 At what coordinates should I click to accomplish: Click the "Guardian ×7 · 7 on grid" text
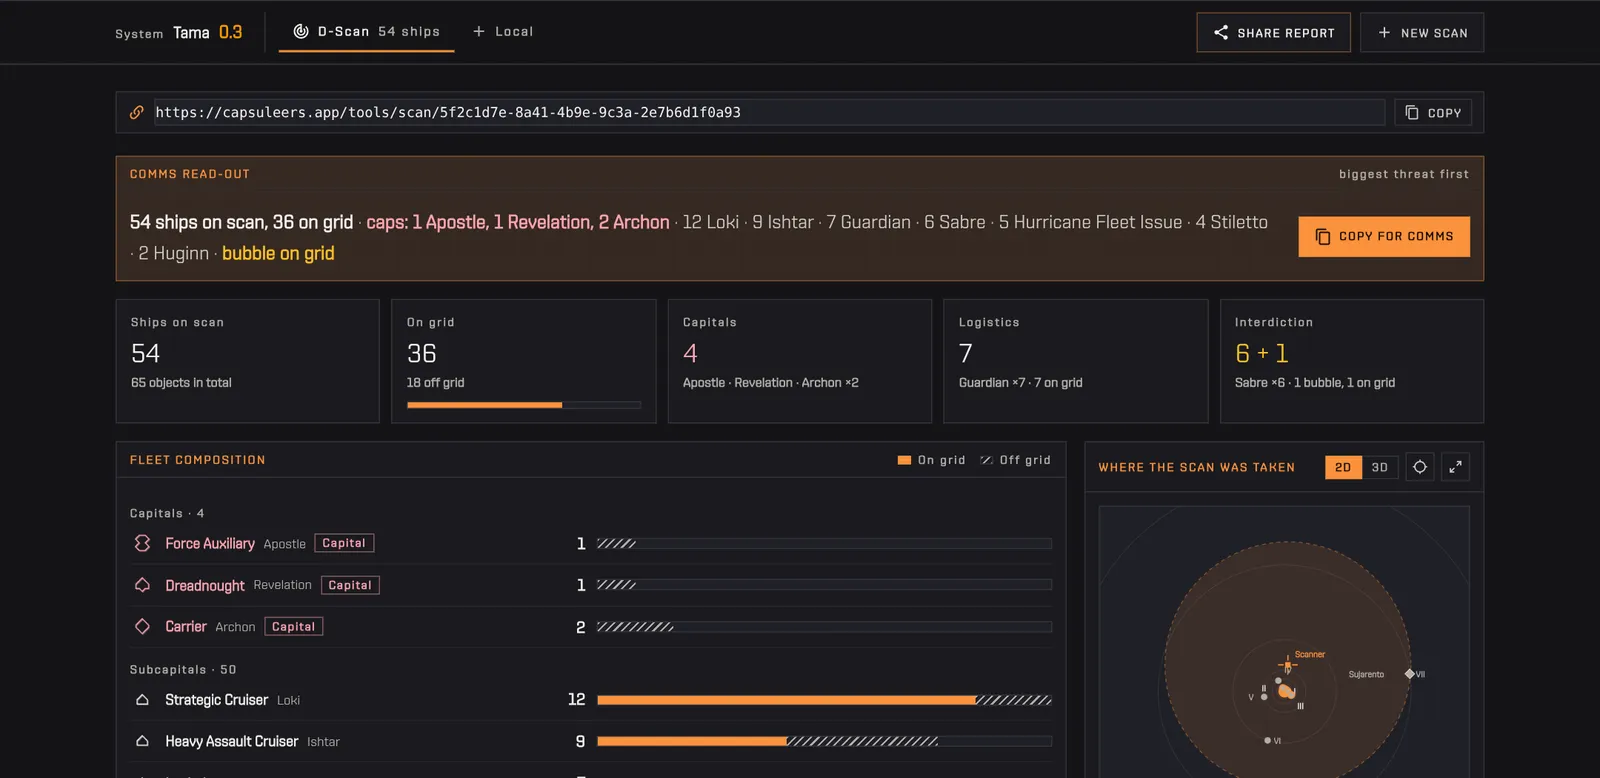[x=1021, y=383]
